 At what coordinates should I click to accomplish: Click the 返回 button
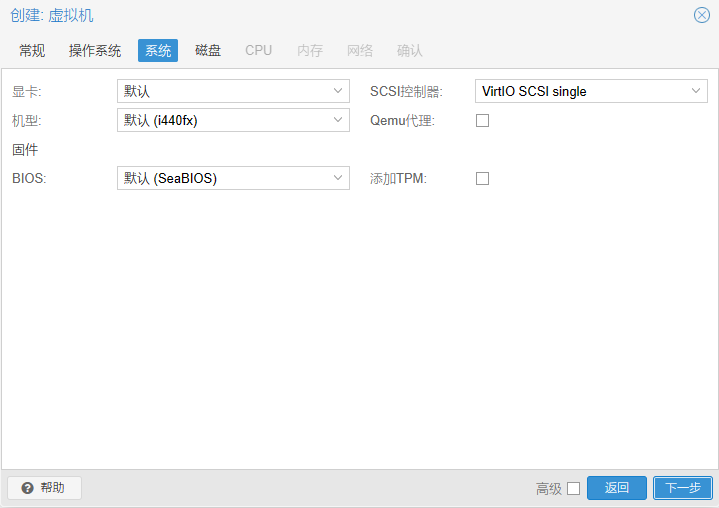coord(617,488)
